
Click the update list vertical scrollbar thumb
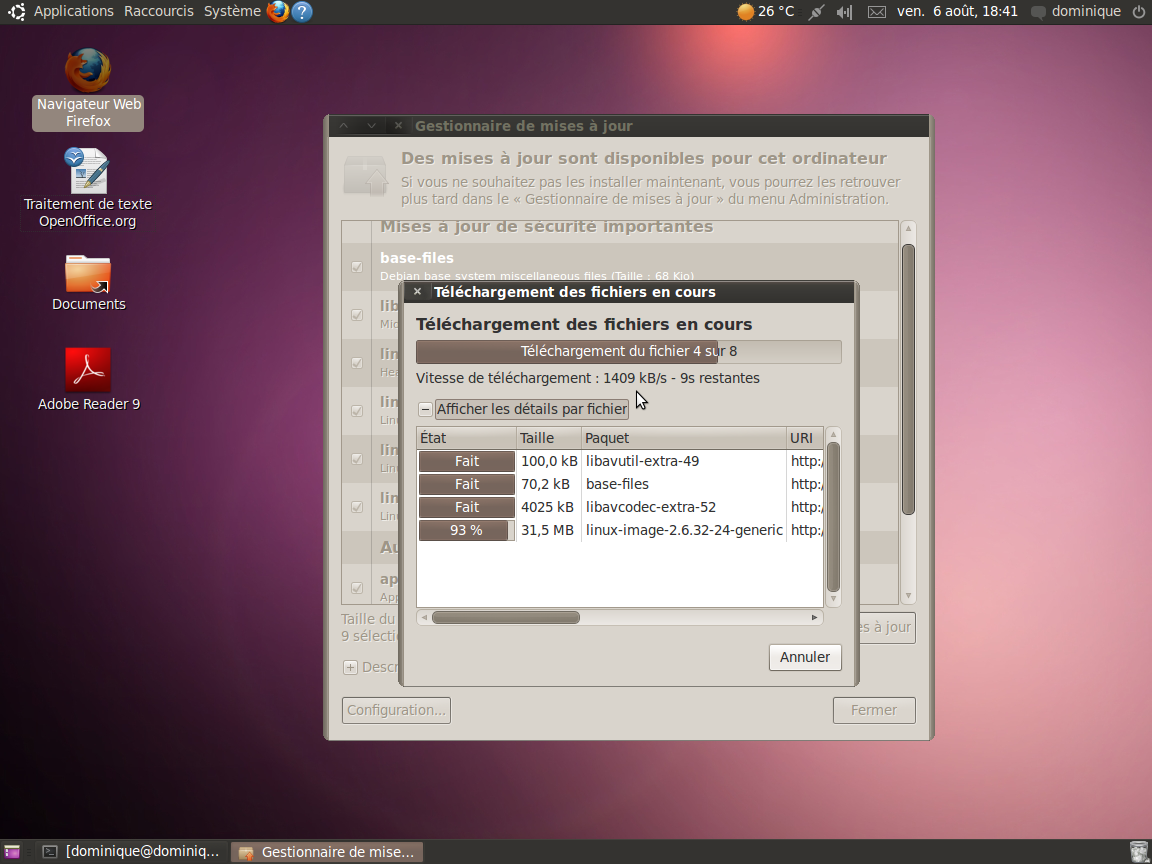tap(908, 379)
